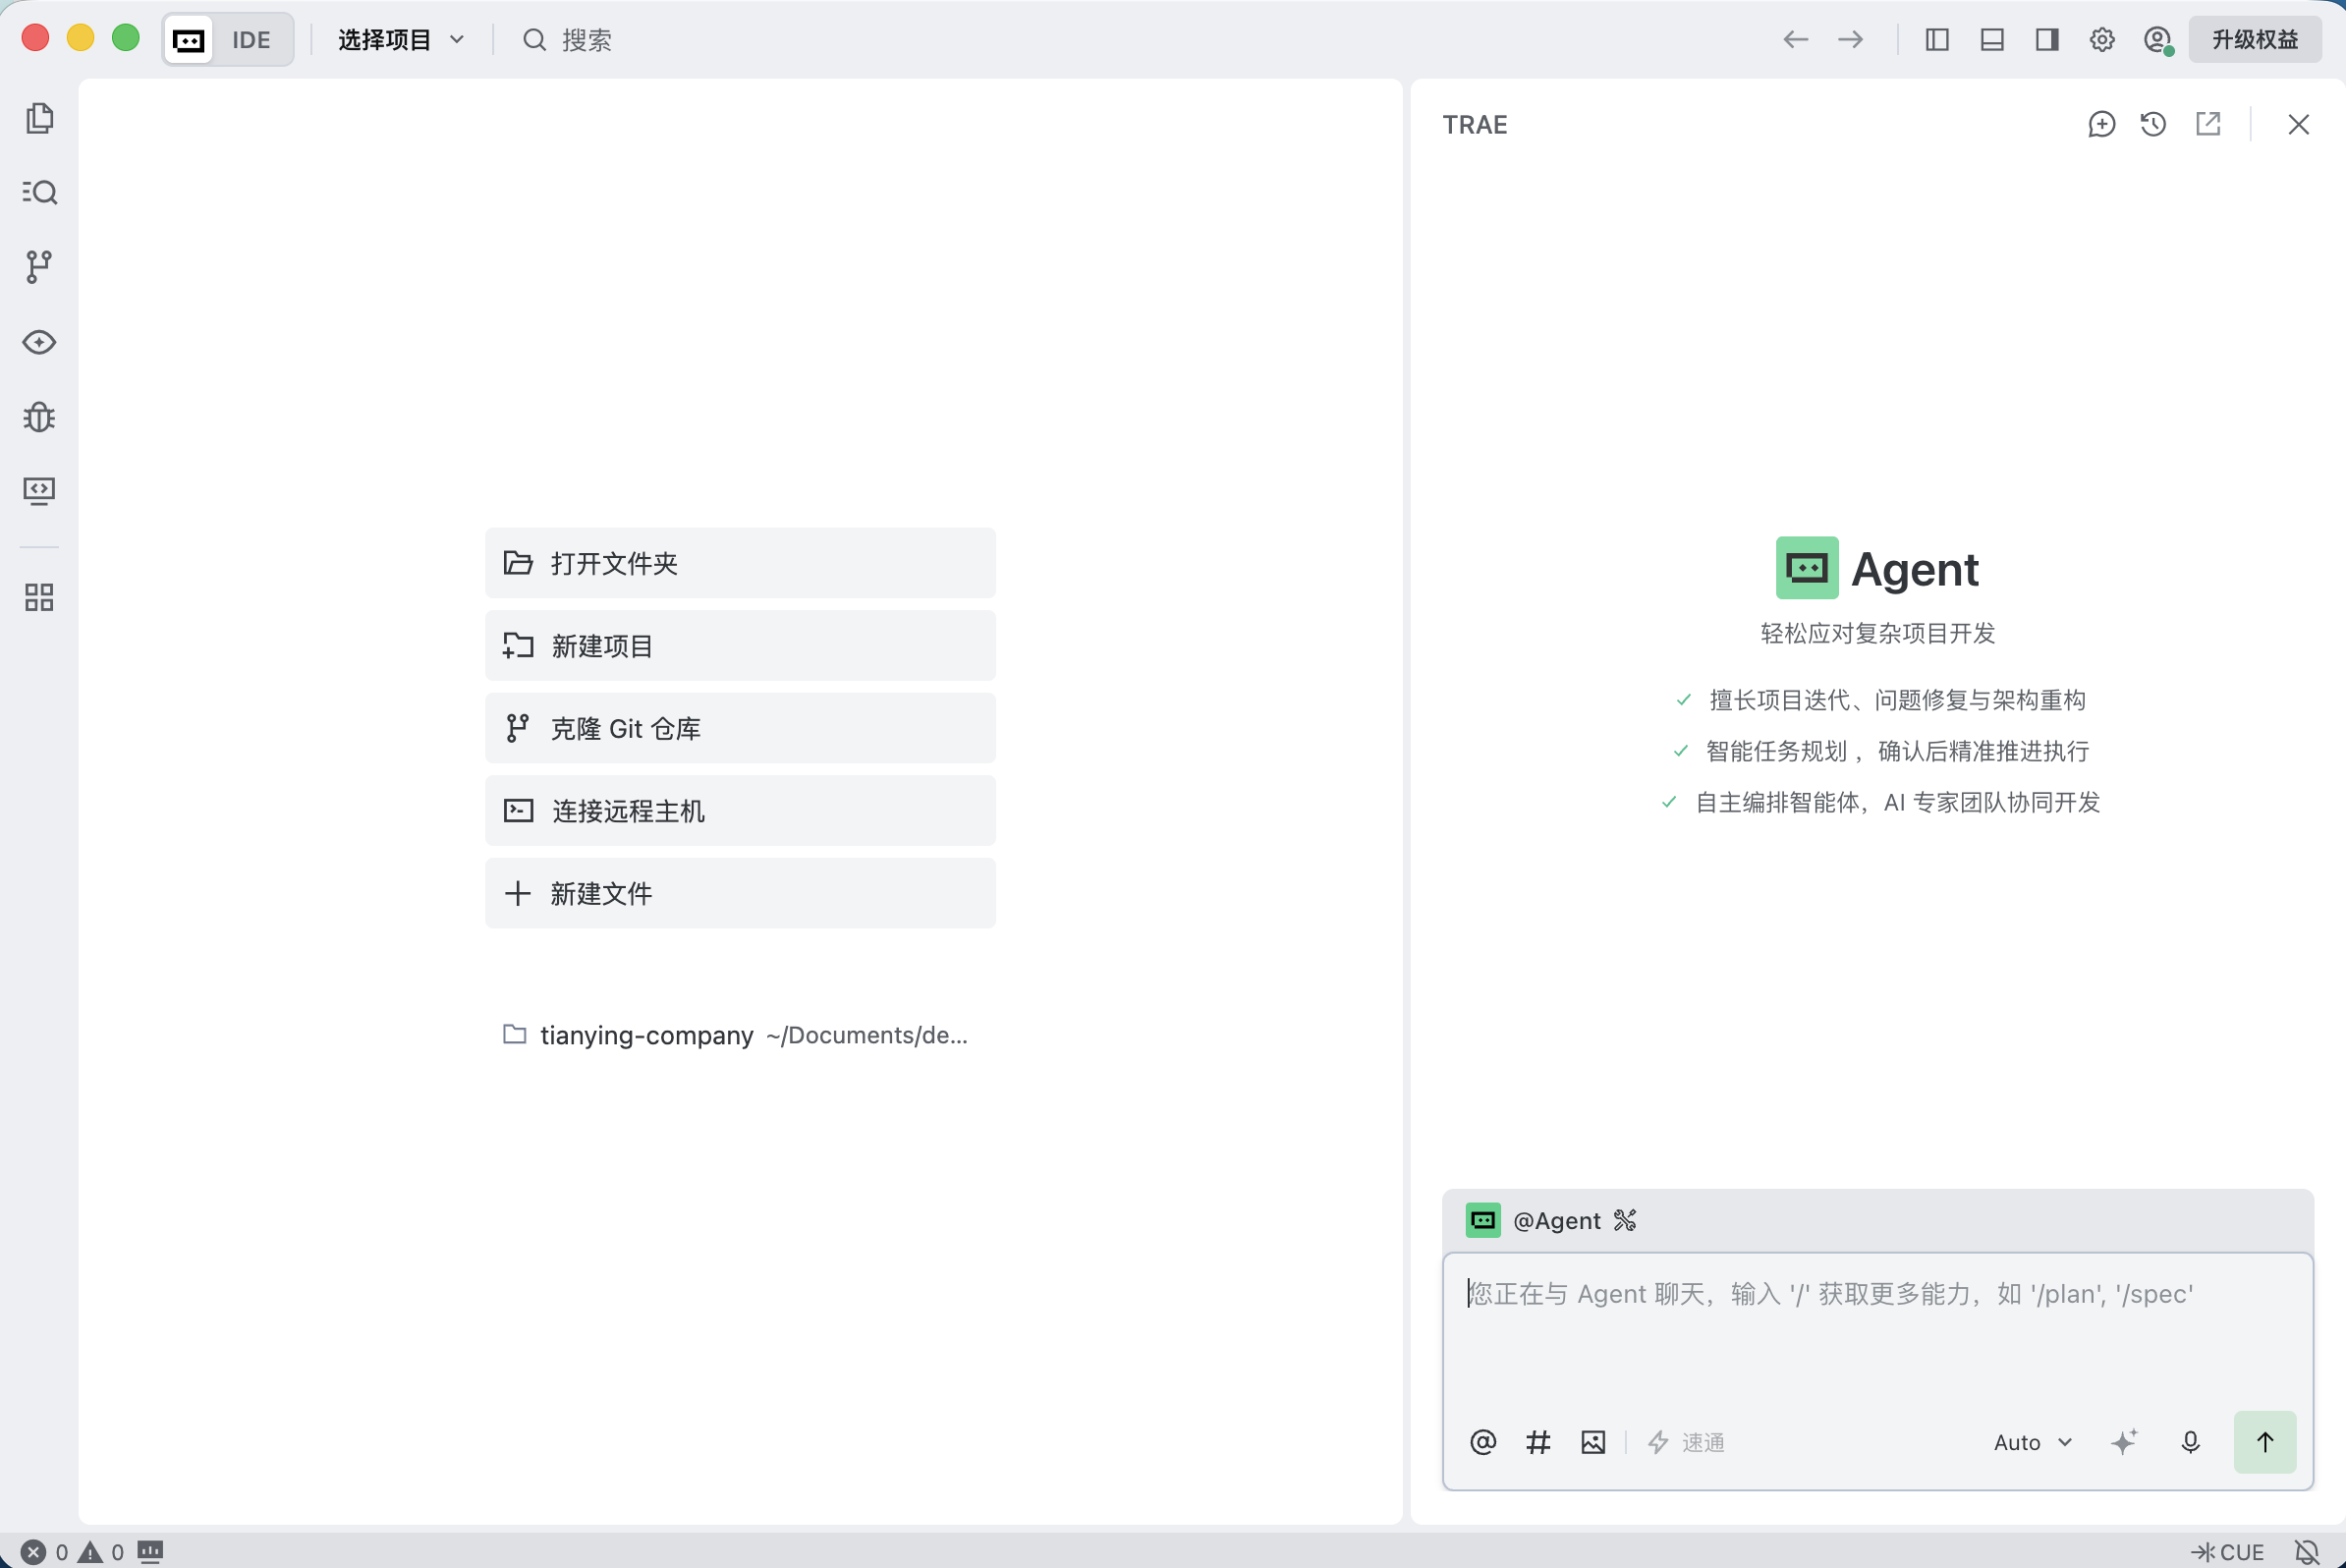Open the Auto model selector dropdown
The height and width of the screenshot is (1568, 2346).
[x=2033, y=1442]
